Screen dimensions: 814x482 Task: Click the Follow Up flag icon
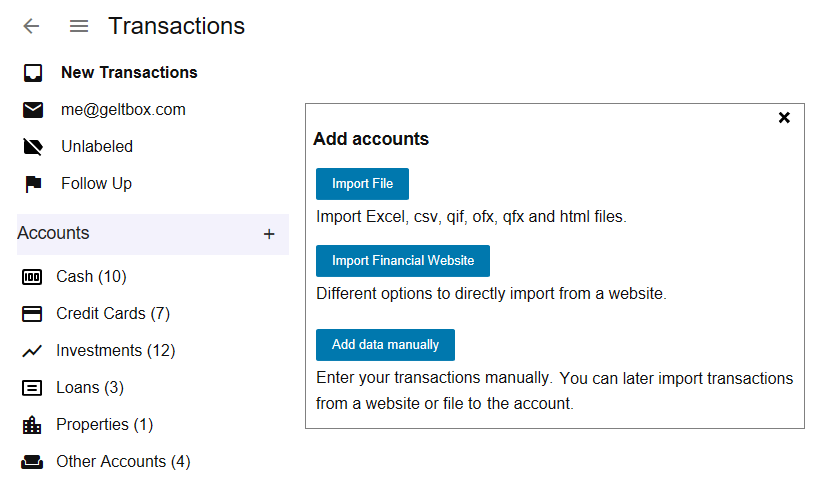coord(33,184)
